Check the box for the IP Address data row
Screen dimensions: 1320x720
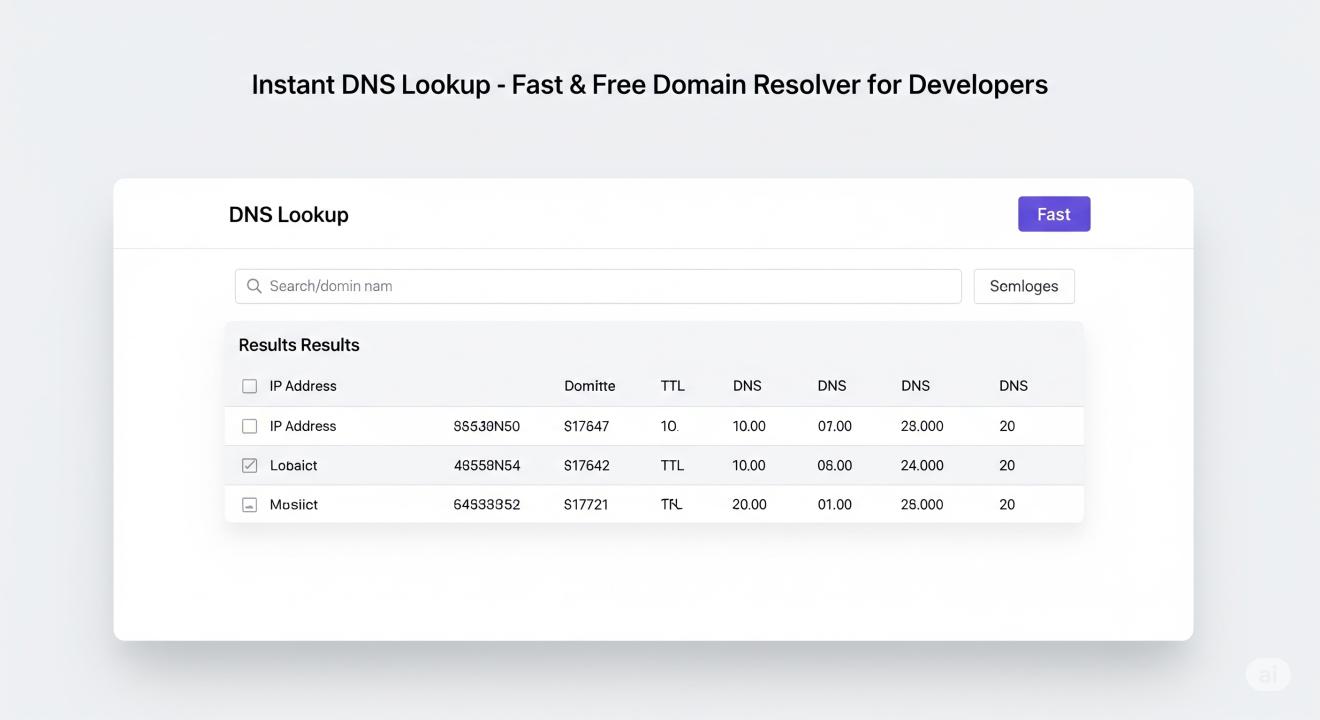[x=250, y=426]
